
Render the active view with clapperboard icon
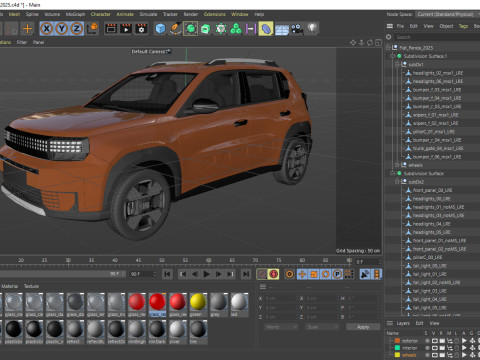111,29
